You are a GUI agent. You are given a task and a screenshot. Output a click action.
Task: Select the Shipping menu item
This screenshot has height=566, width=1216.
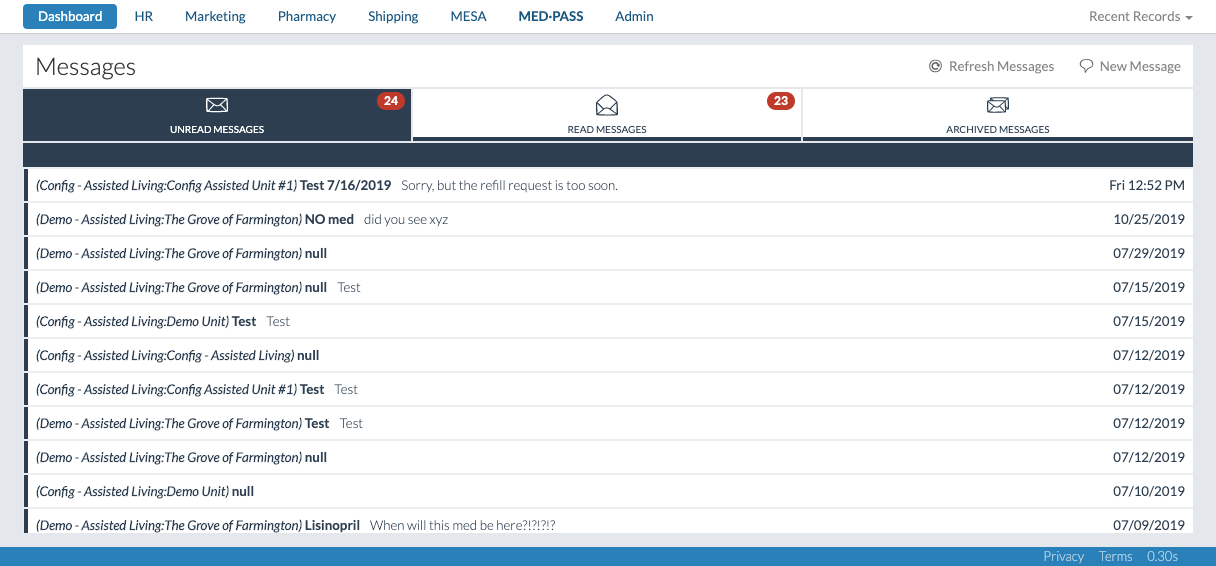[x=393, y=16]
